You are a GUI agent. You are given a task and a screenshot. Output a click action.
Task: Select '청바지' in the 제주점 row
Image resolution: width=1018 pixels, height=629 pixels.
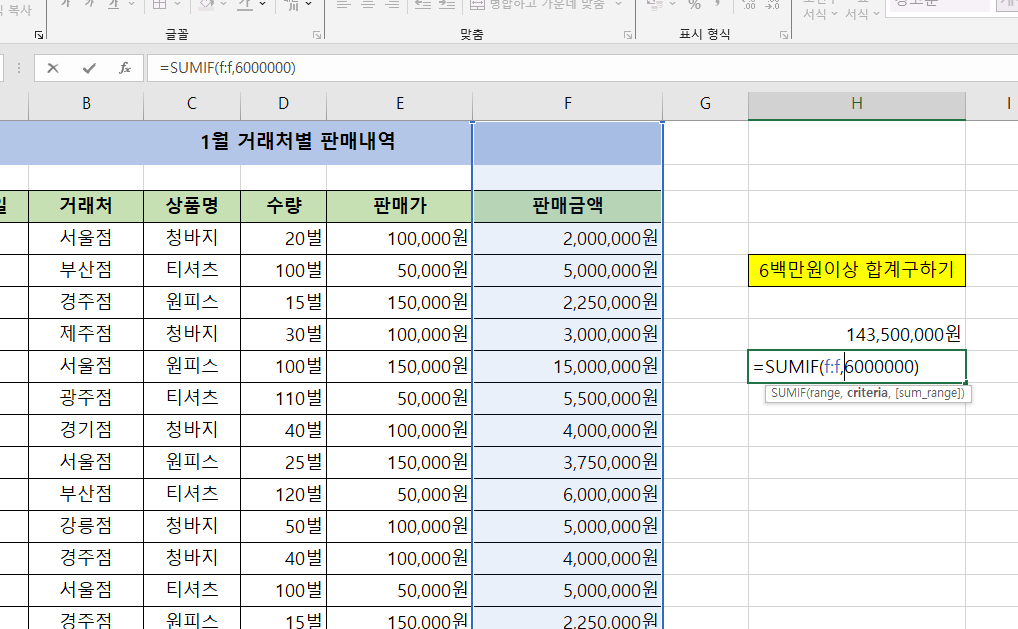click(192, 334)
